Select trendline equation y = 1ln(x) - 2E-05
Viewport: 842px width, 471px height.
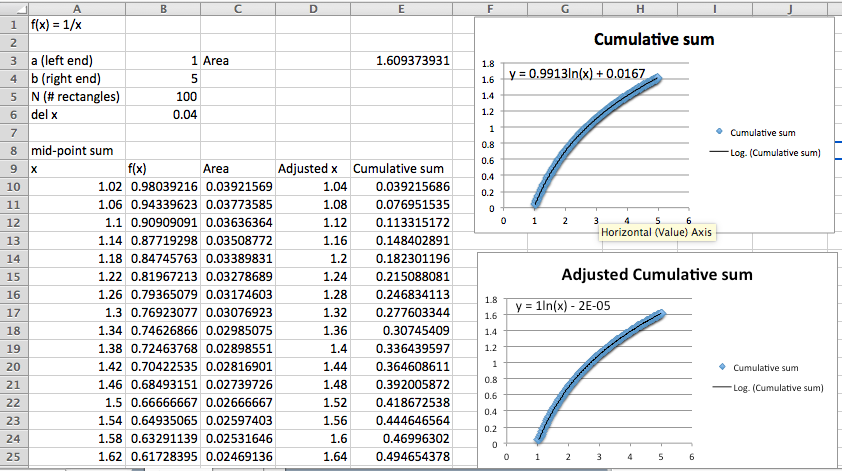[566, 307]
